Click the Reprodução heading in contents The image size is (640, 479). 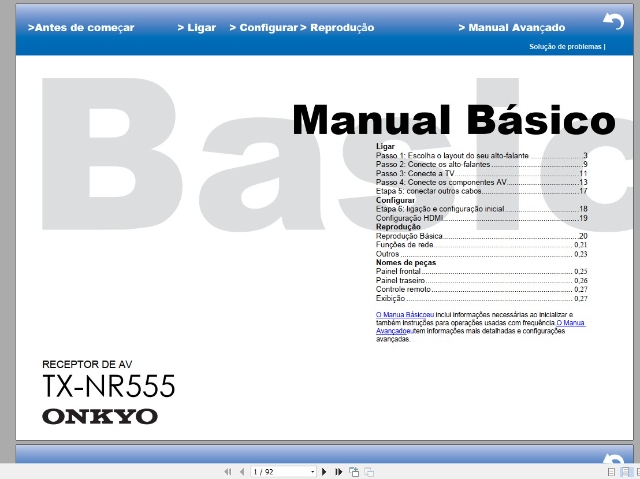[398, 227]
